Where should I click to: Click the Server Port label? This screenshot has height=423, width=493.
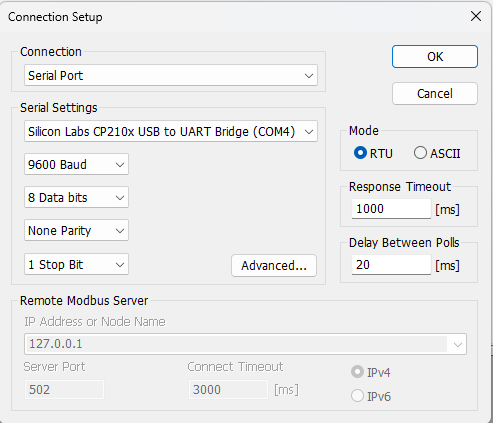pos(54,367)
